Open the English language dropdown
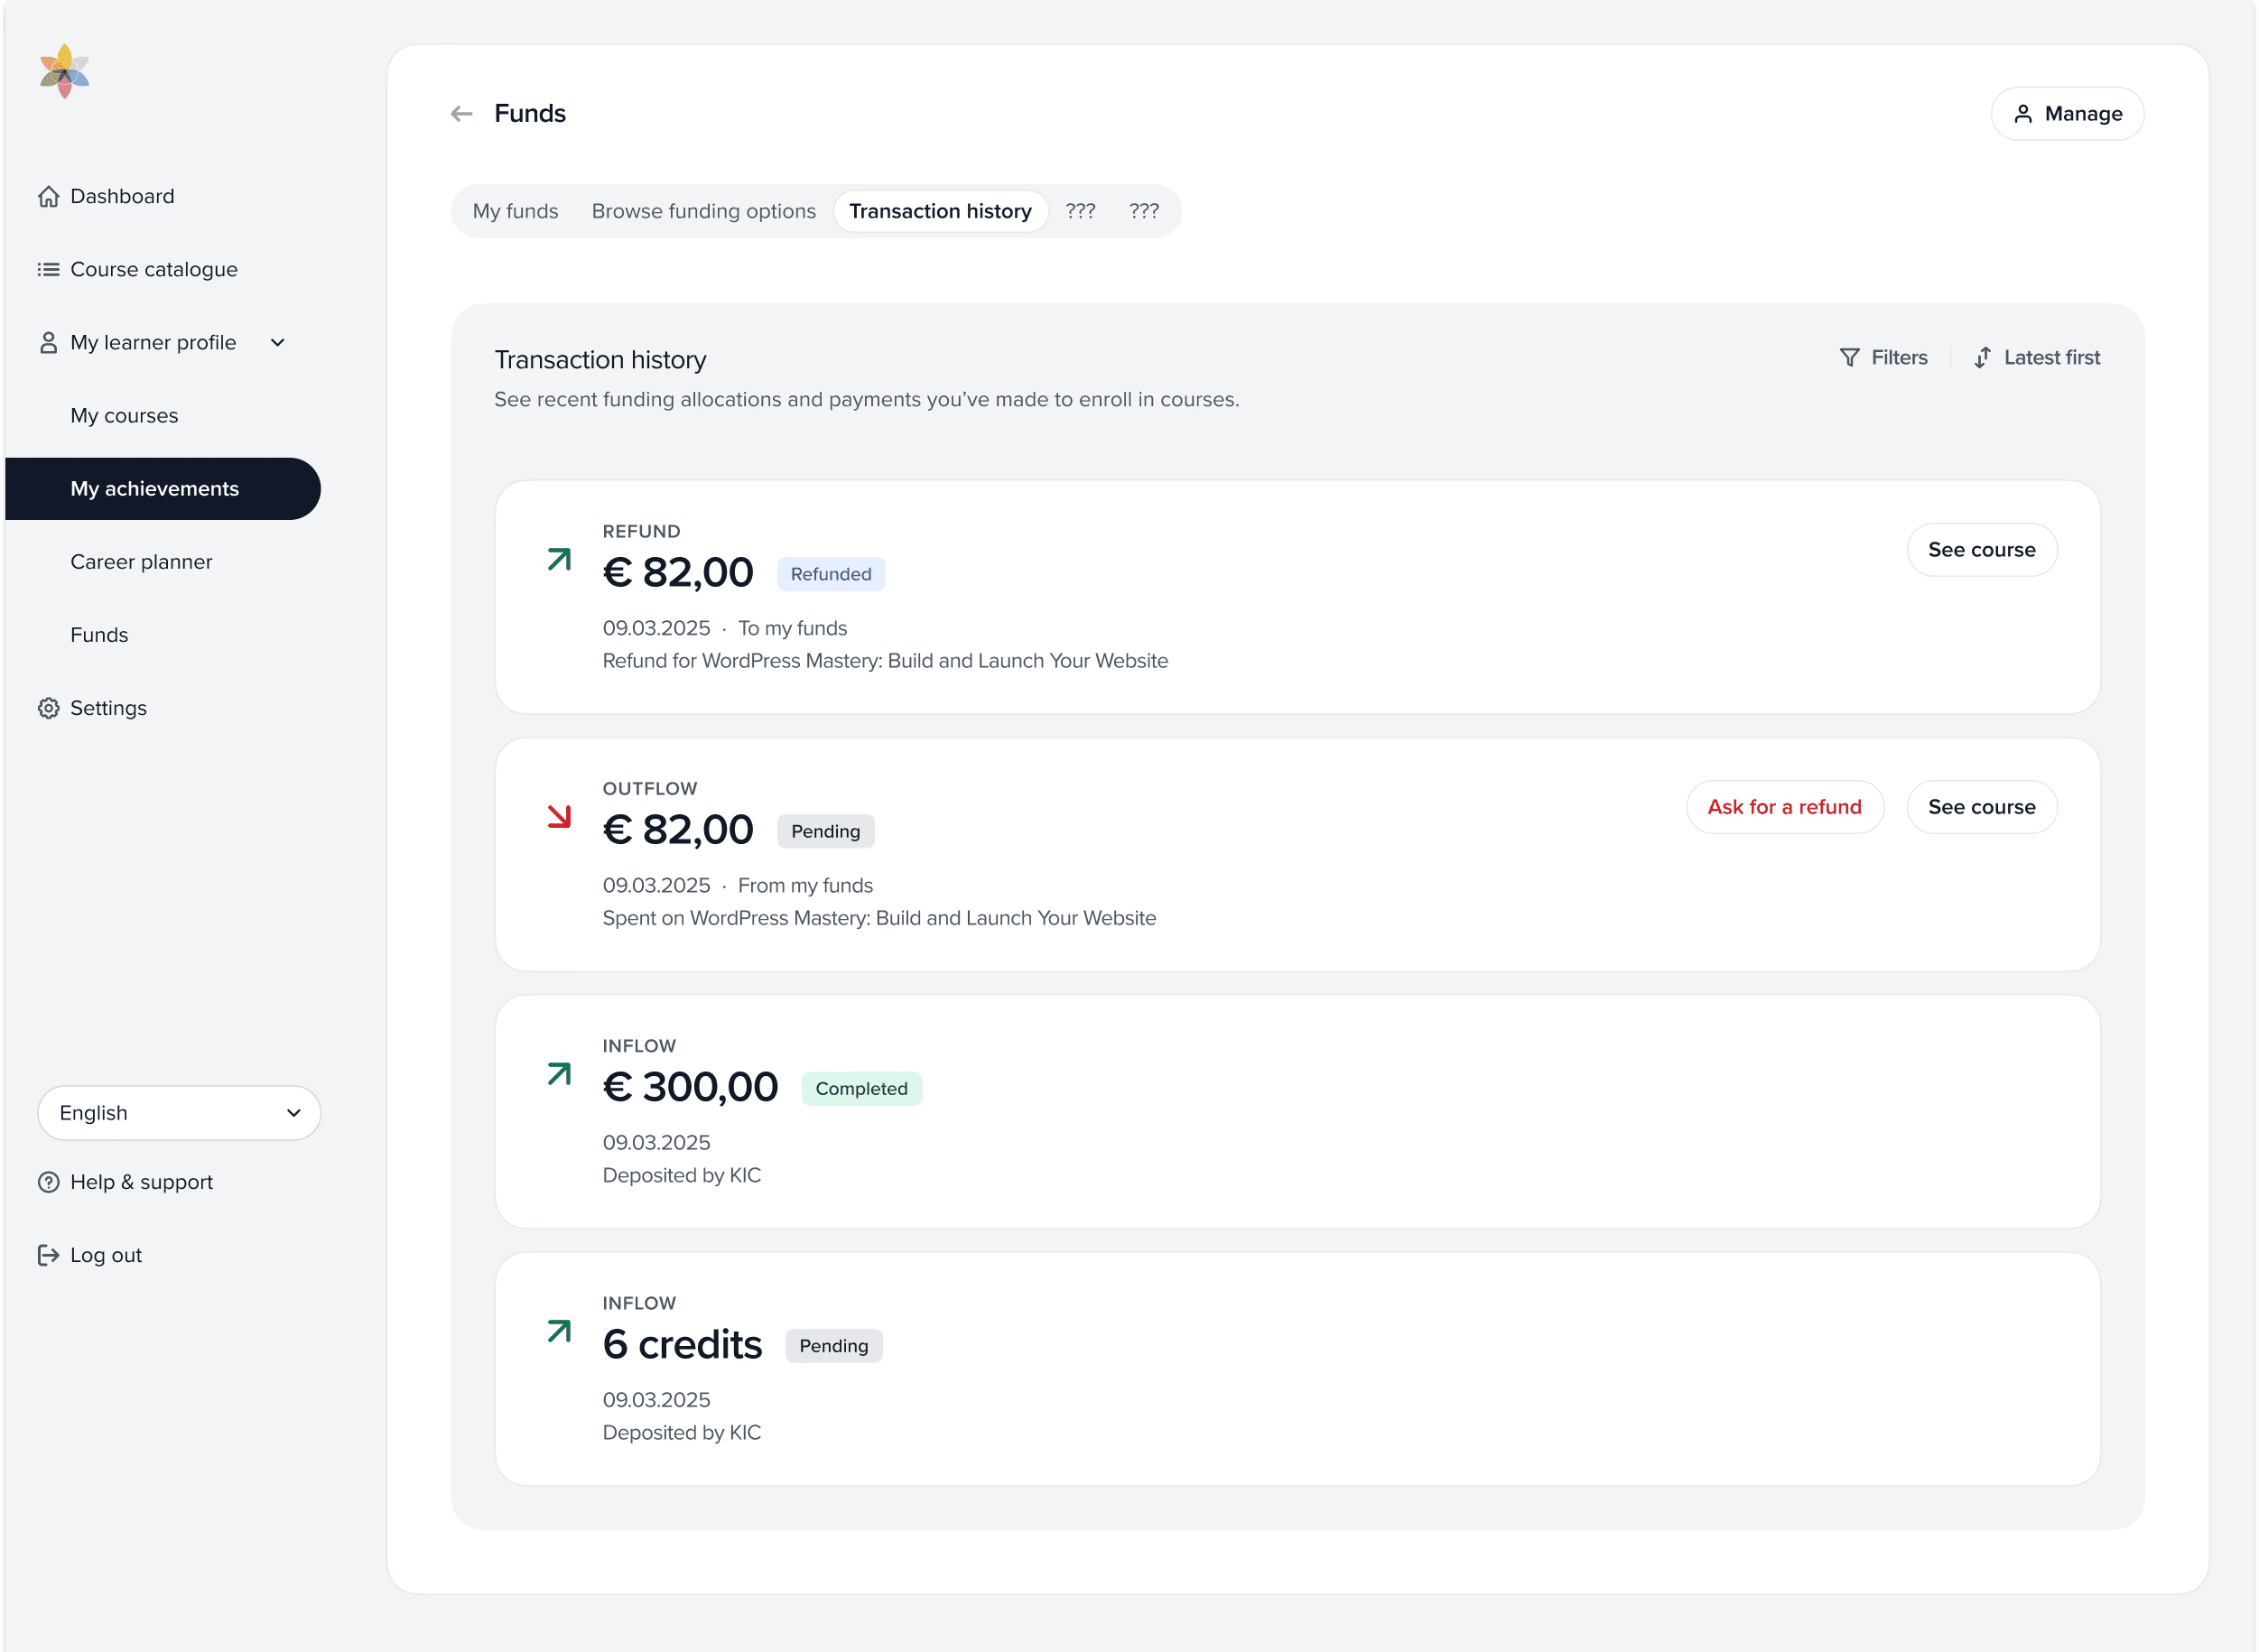Image resolution: width=2259 pixels, height=1652 pixels. (x=178, y=1112)
